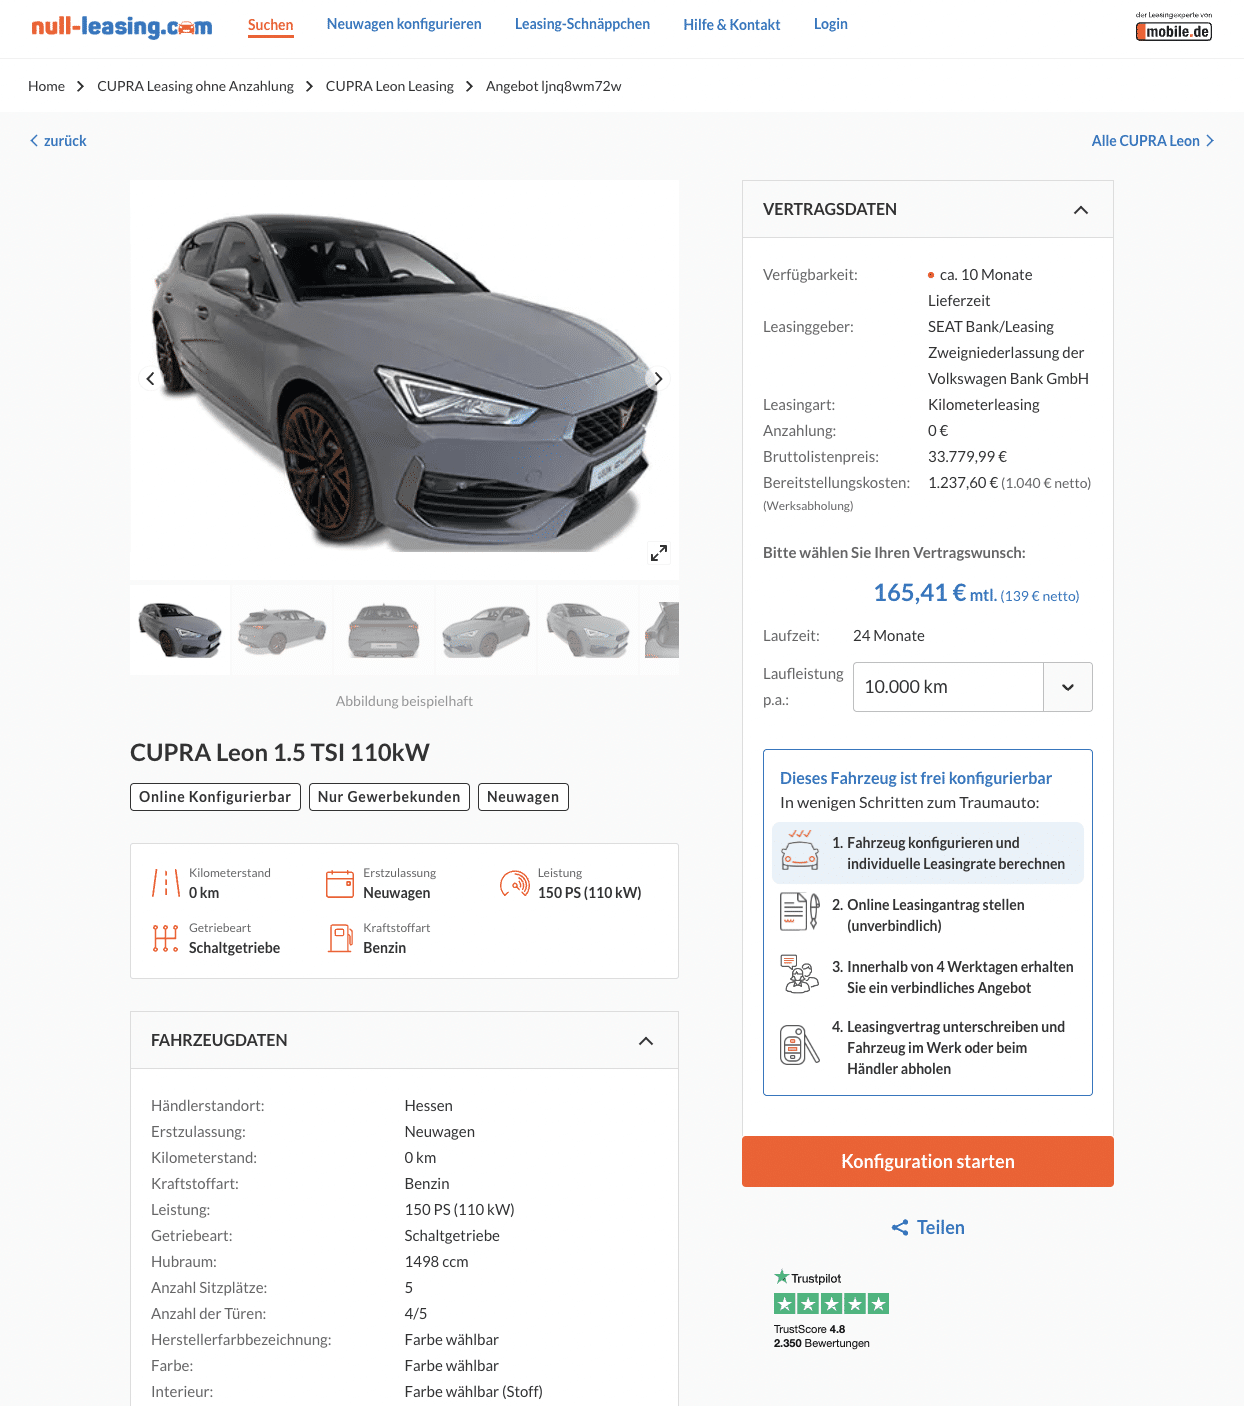Click the Online Konfigurierbar tag
1244x1406 pixels.
[x=215, y=797]
